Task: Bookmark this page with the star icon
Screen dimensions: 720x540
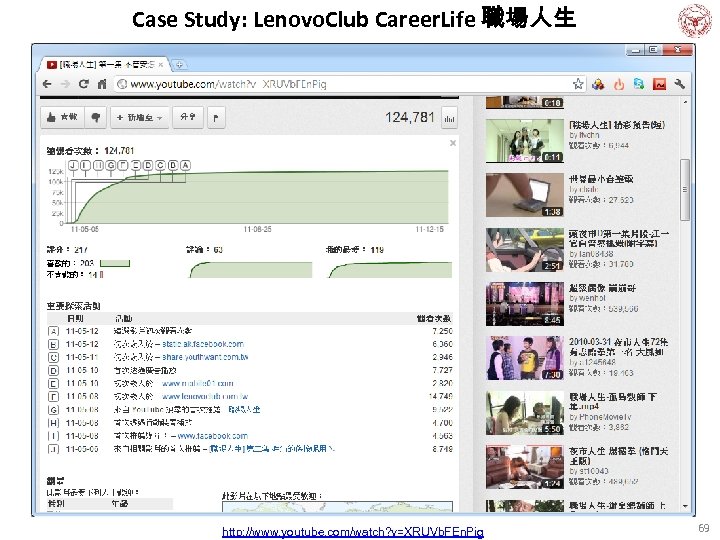Action: coord(578,84)
